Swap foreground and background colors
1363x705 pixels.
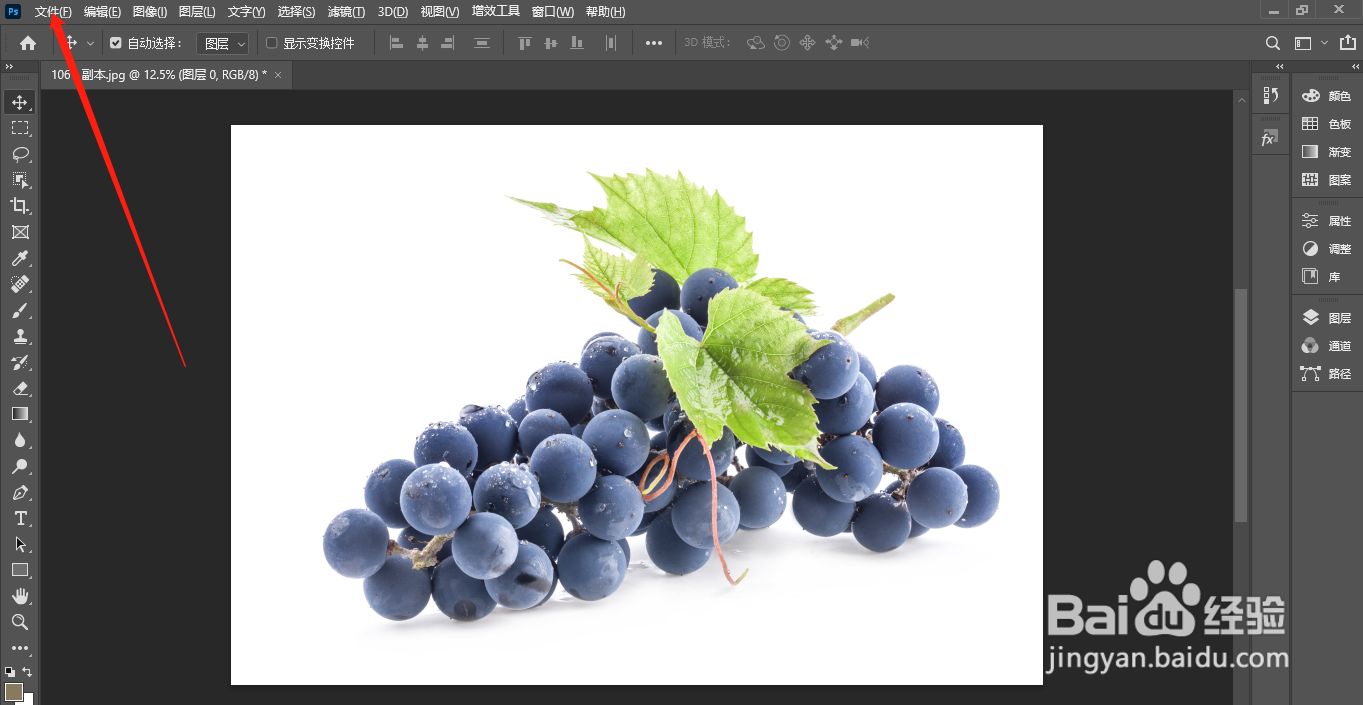point(28,671)
